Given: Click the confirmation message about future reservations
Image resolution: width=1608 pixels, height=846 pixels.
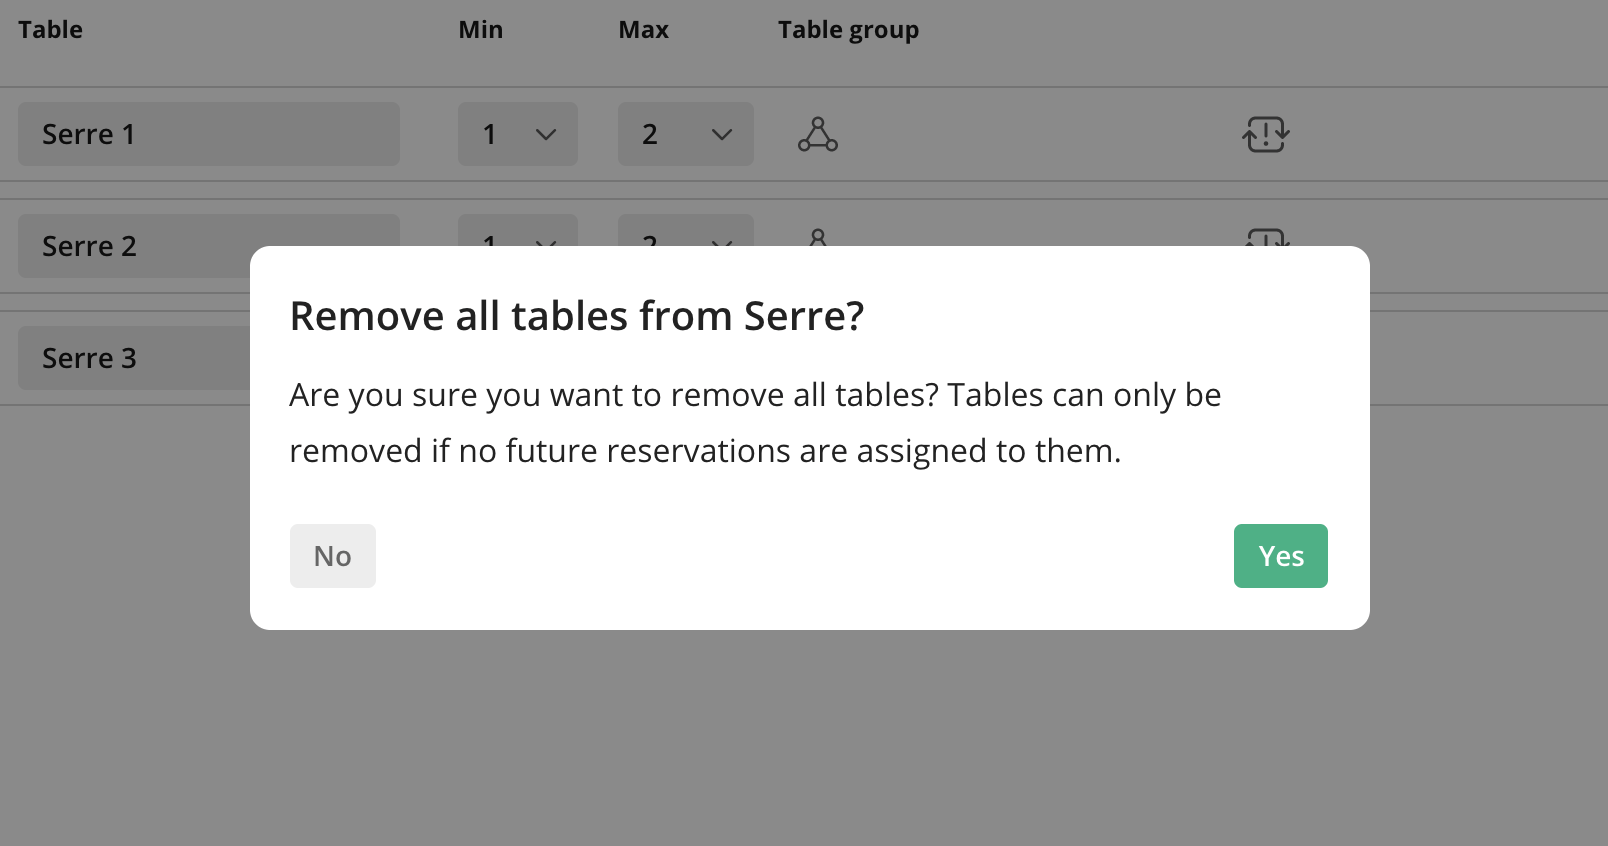Looking at the screenshot, I should point(755,423).
